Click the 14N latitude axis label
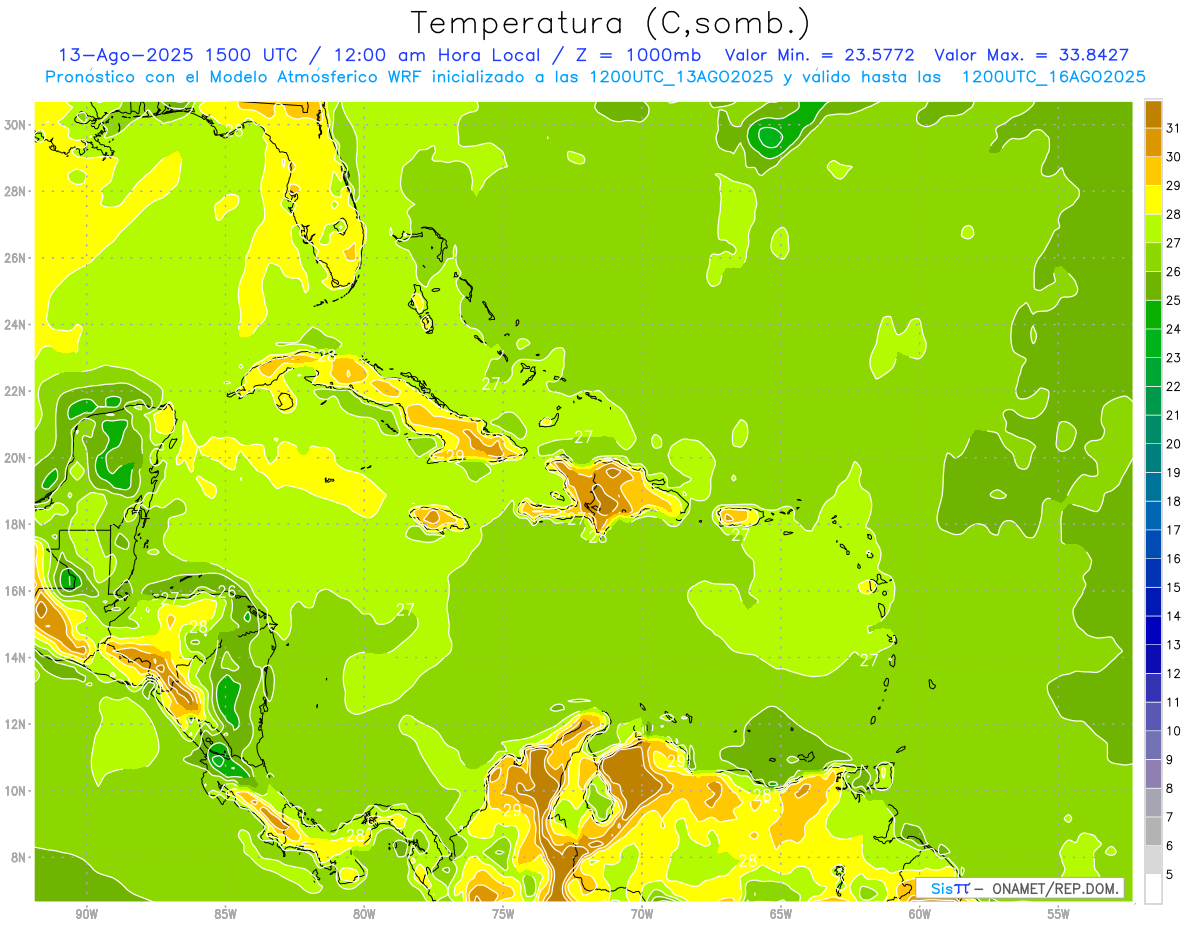This screenshot has width=1200, height=927. click(15, 658)
